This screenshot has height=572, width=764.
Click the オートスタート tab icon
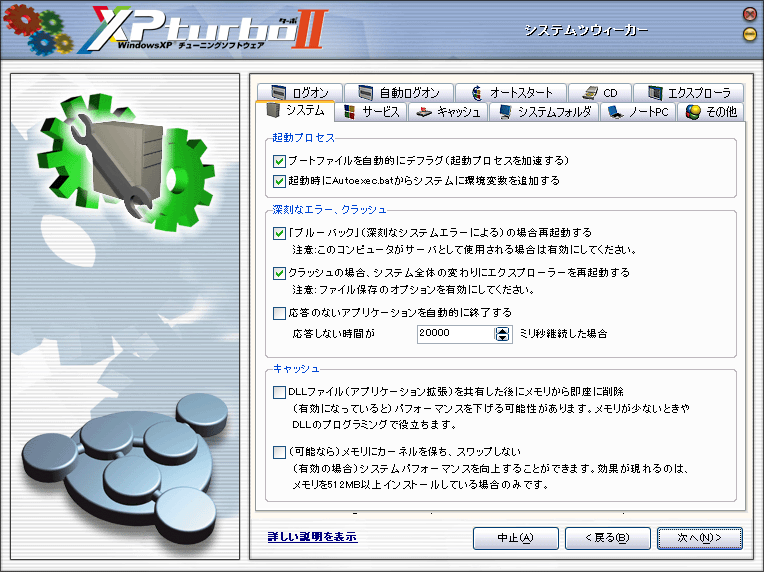477,93
